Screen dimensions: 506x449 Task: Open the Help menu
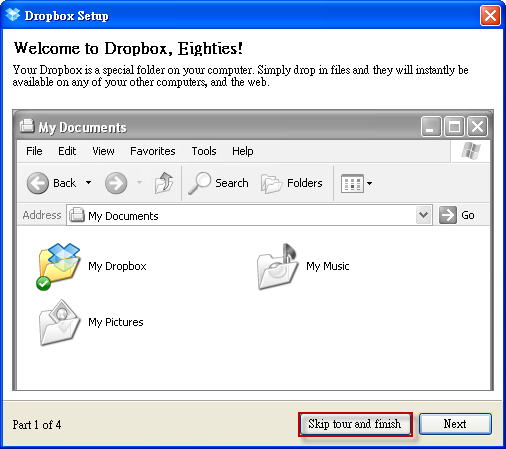tap(243, 151)
